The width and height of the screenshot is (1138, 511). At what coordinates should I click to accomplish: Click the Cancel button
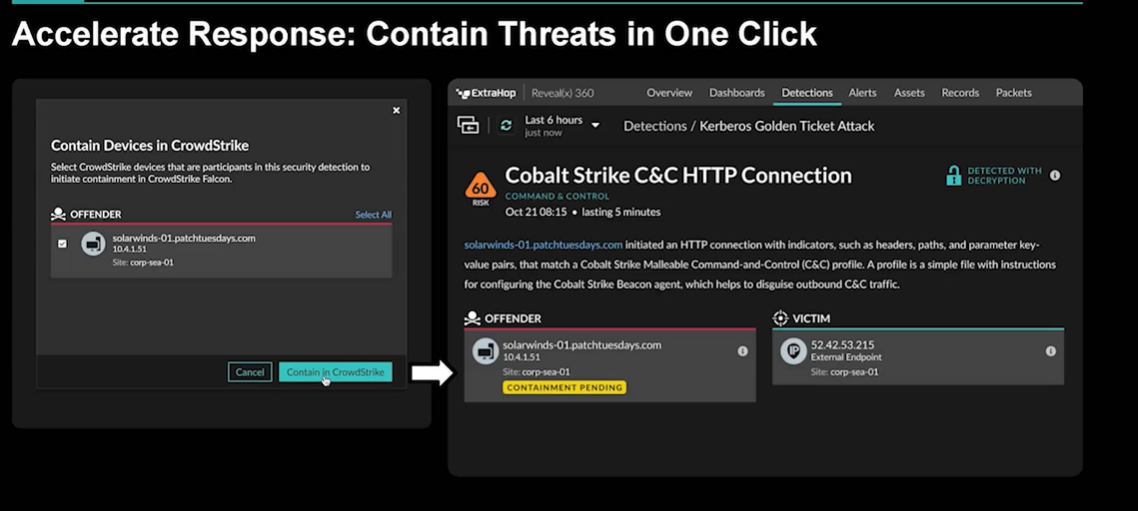(250, 372)
